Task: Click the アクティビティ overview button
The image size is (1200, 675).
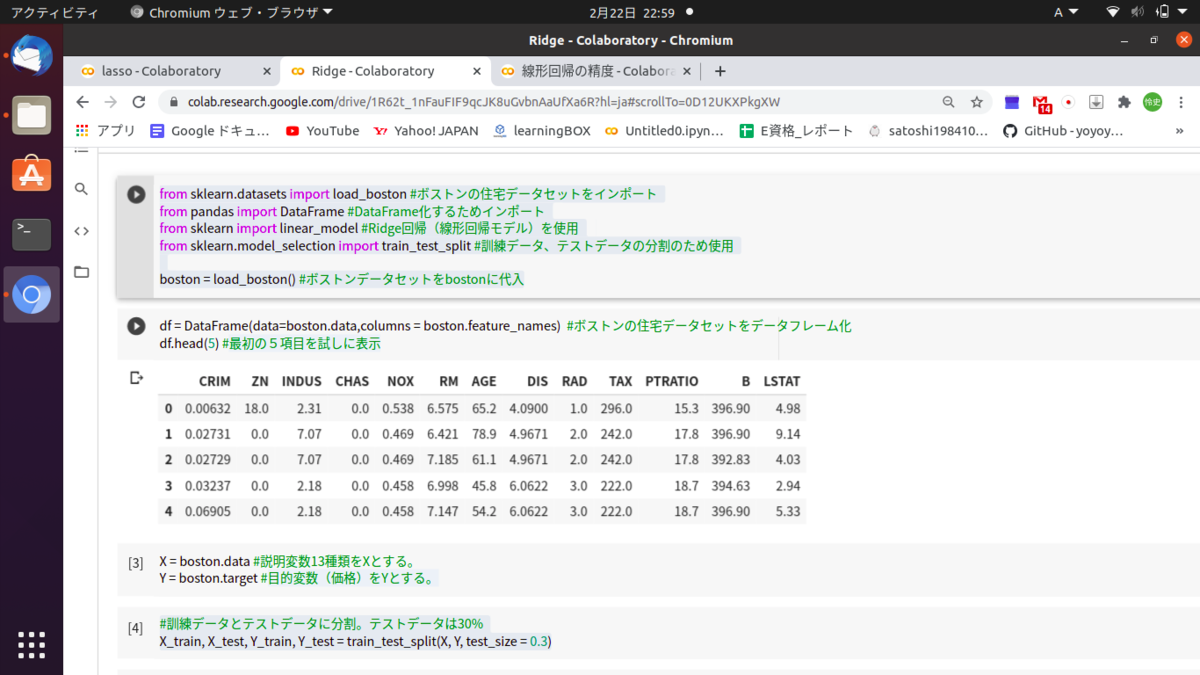Action: click(x=54, y=12)
